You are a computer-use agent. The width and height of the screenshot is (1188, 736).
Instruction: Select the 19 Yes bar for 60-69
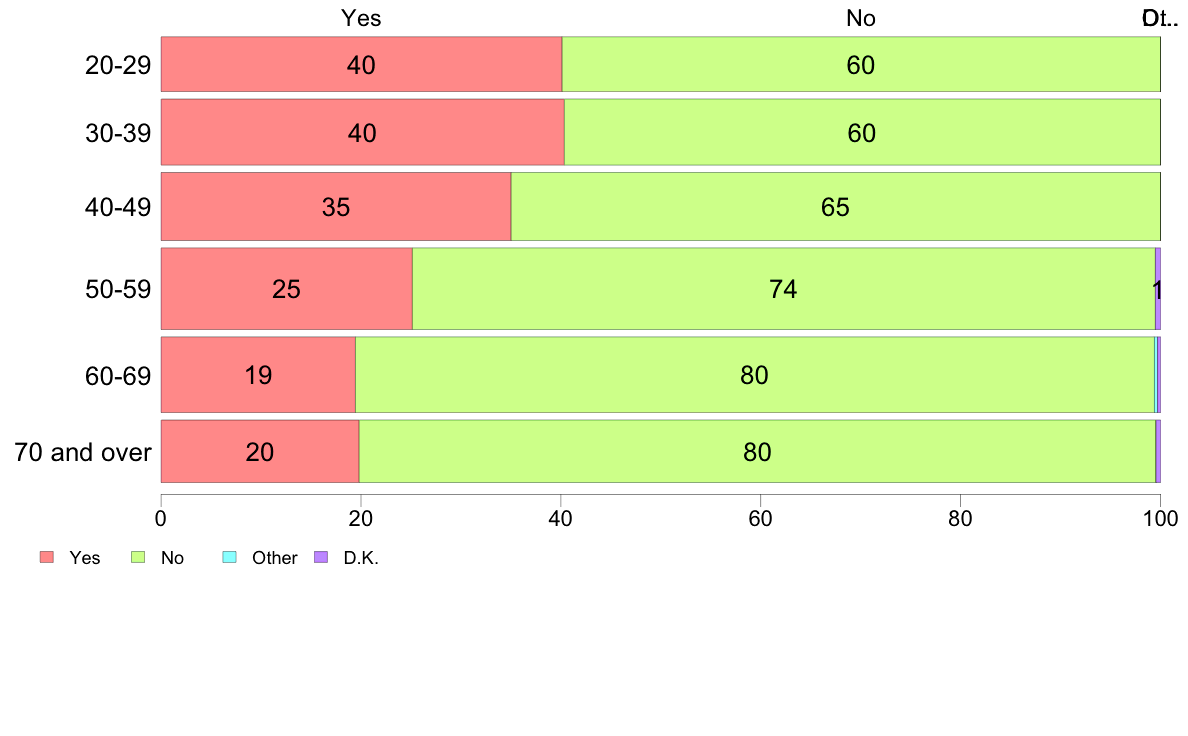coord(258,375)
